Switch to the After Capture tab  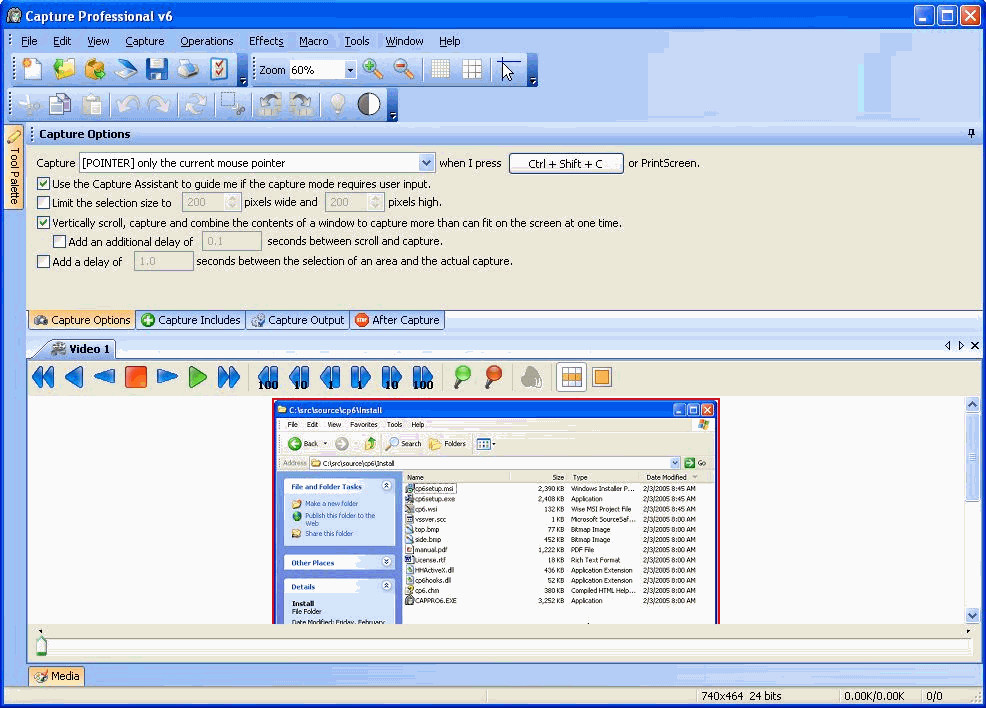click(397, 320)
